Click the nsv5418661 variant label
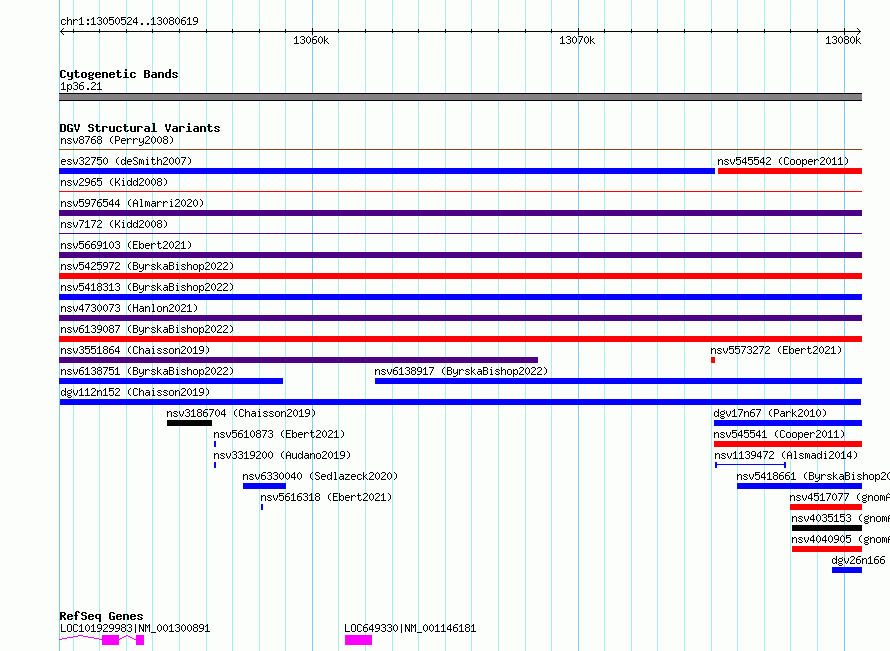 813,476
